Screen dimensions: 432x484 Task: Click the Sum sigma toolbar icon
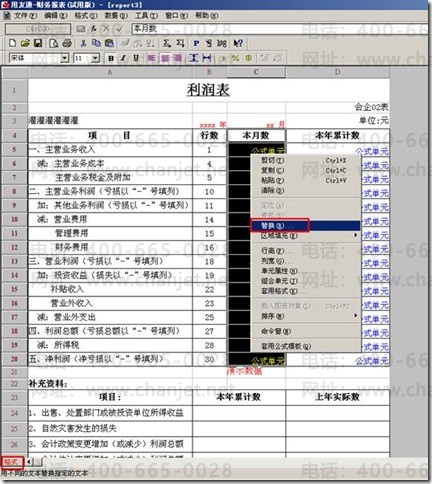(x=167, y=43)
